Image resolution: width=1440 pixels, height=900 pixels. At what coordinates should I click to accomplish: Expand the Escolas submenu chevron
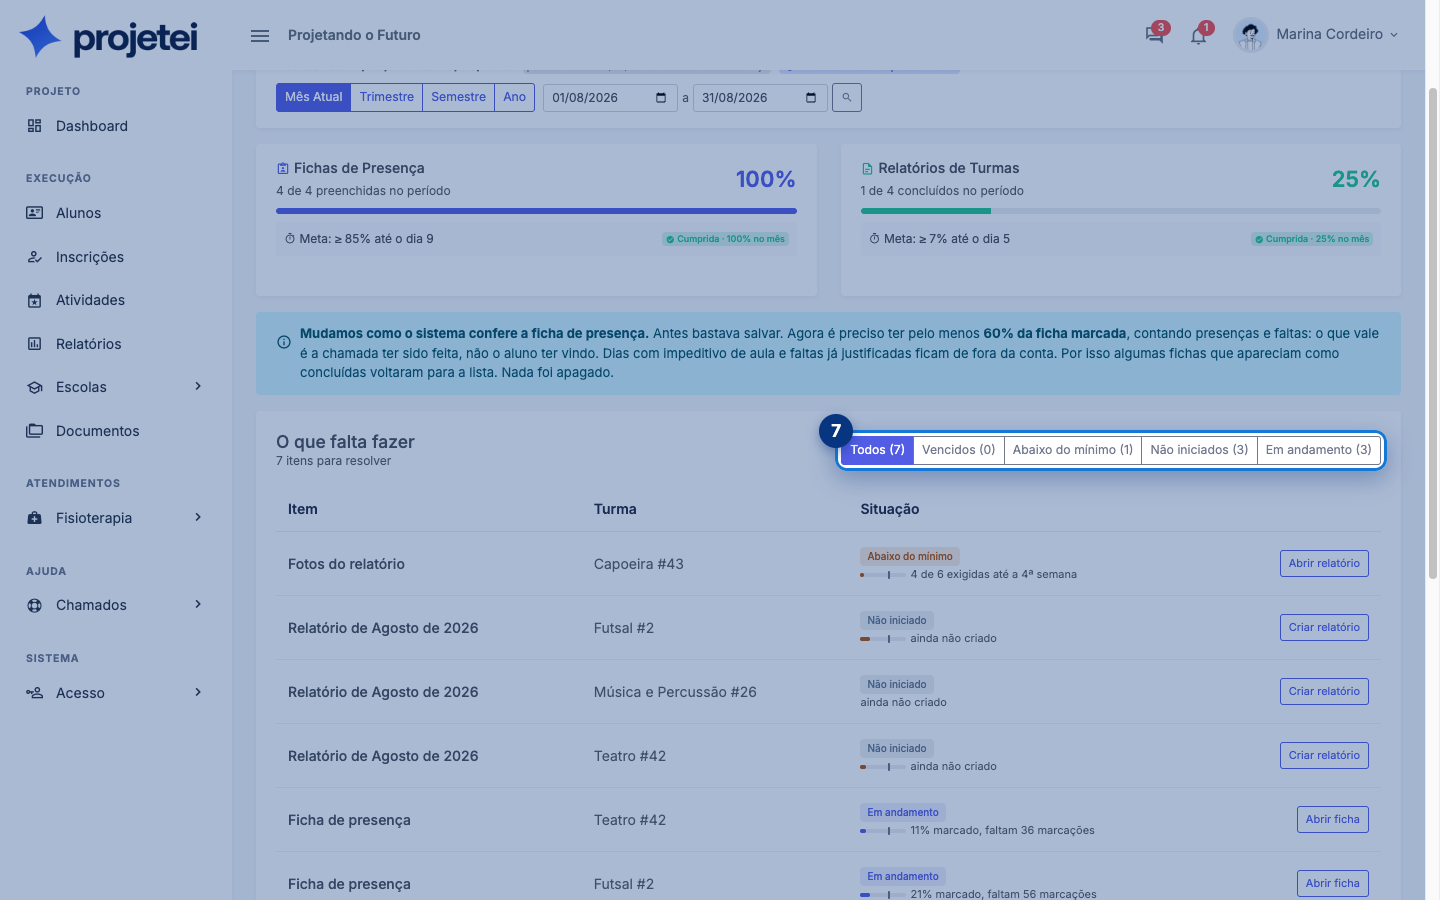click(198, 386)
